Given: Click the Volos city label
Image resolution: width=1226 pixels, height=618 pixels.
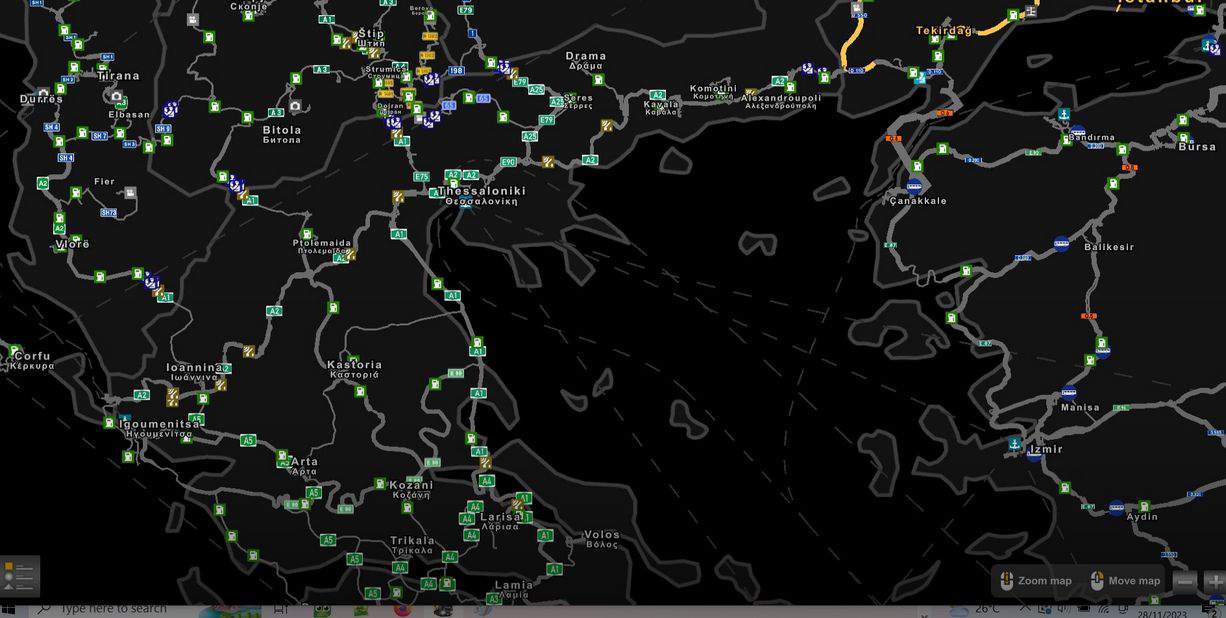Looking at the screenshot, I should pyautogui.click(x=602, y=535).
